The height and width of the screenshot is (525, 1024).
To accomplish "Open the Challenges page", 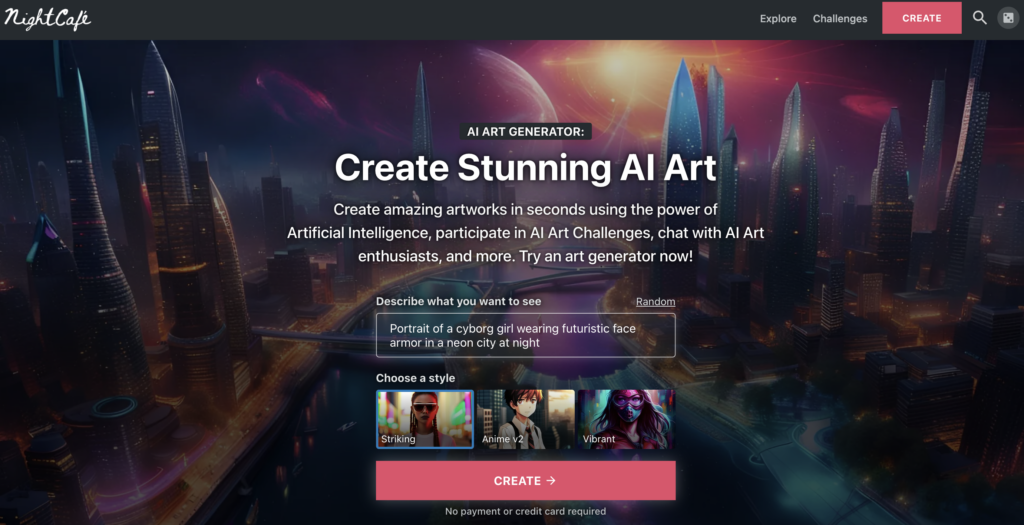I will point(840,18).
